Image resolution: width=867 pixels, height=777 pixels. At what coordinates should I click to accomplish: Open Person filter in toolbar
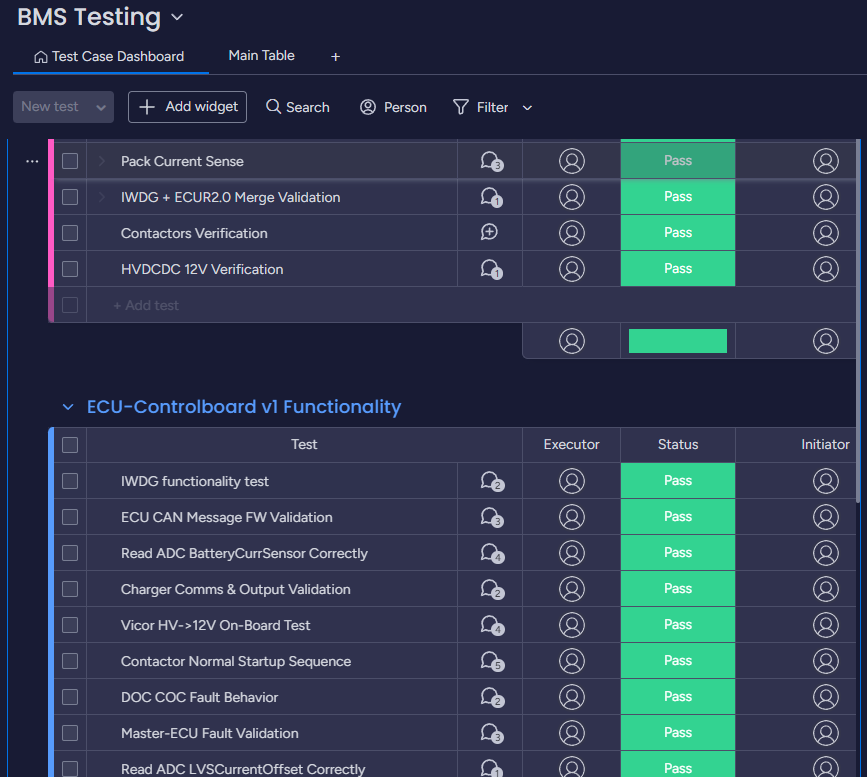click(x=393, y=107)
